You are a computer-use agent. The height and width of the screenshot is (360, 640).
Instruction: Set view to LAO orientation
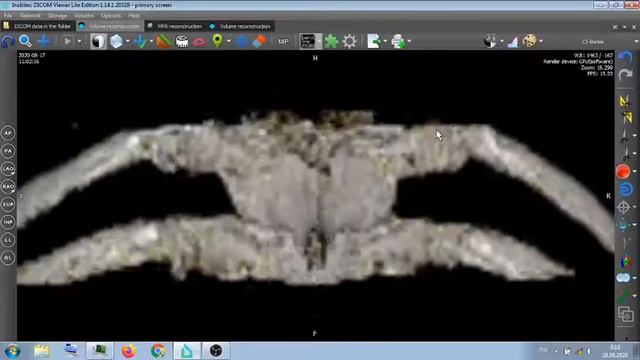click(8, 169)
